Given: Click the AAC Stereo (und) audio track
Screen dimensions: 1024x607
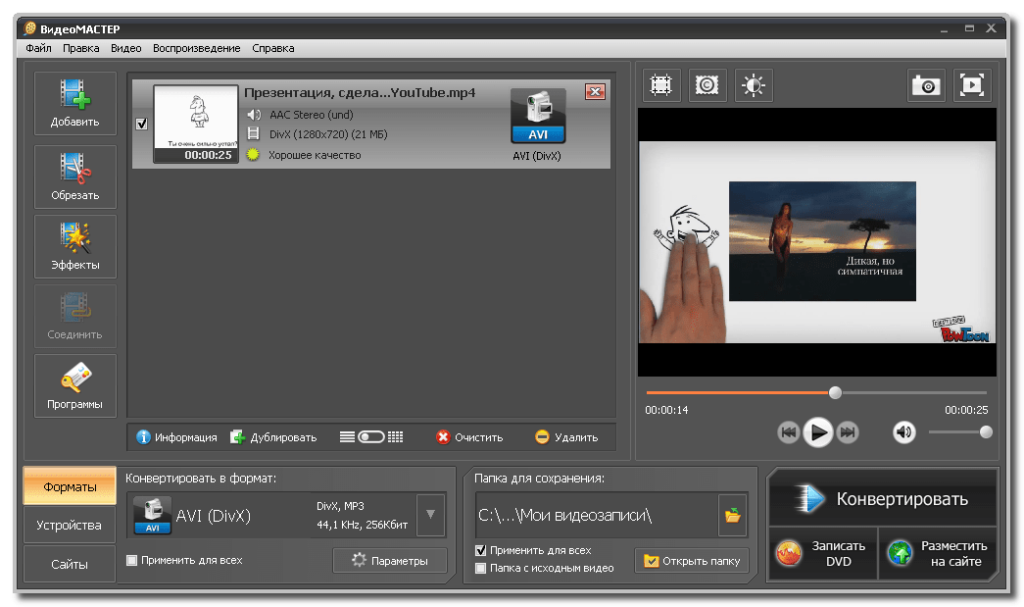Looking at the screenshot, I should [x=300, y=114].
